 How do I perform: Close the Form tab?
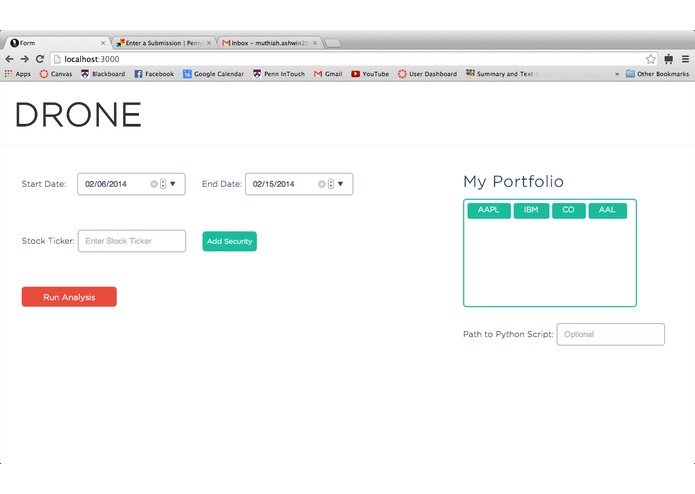tap(103, 43)
